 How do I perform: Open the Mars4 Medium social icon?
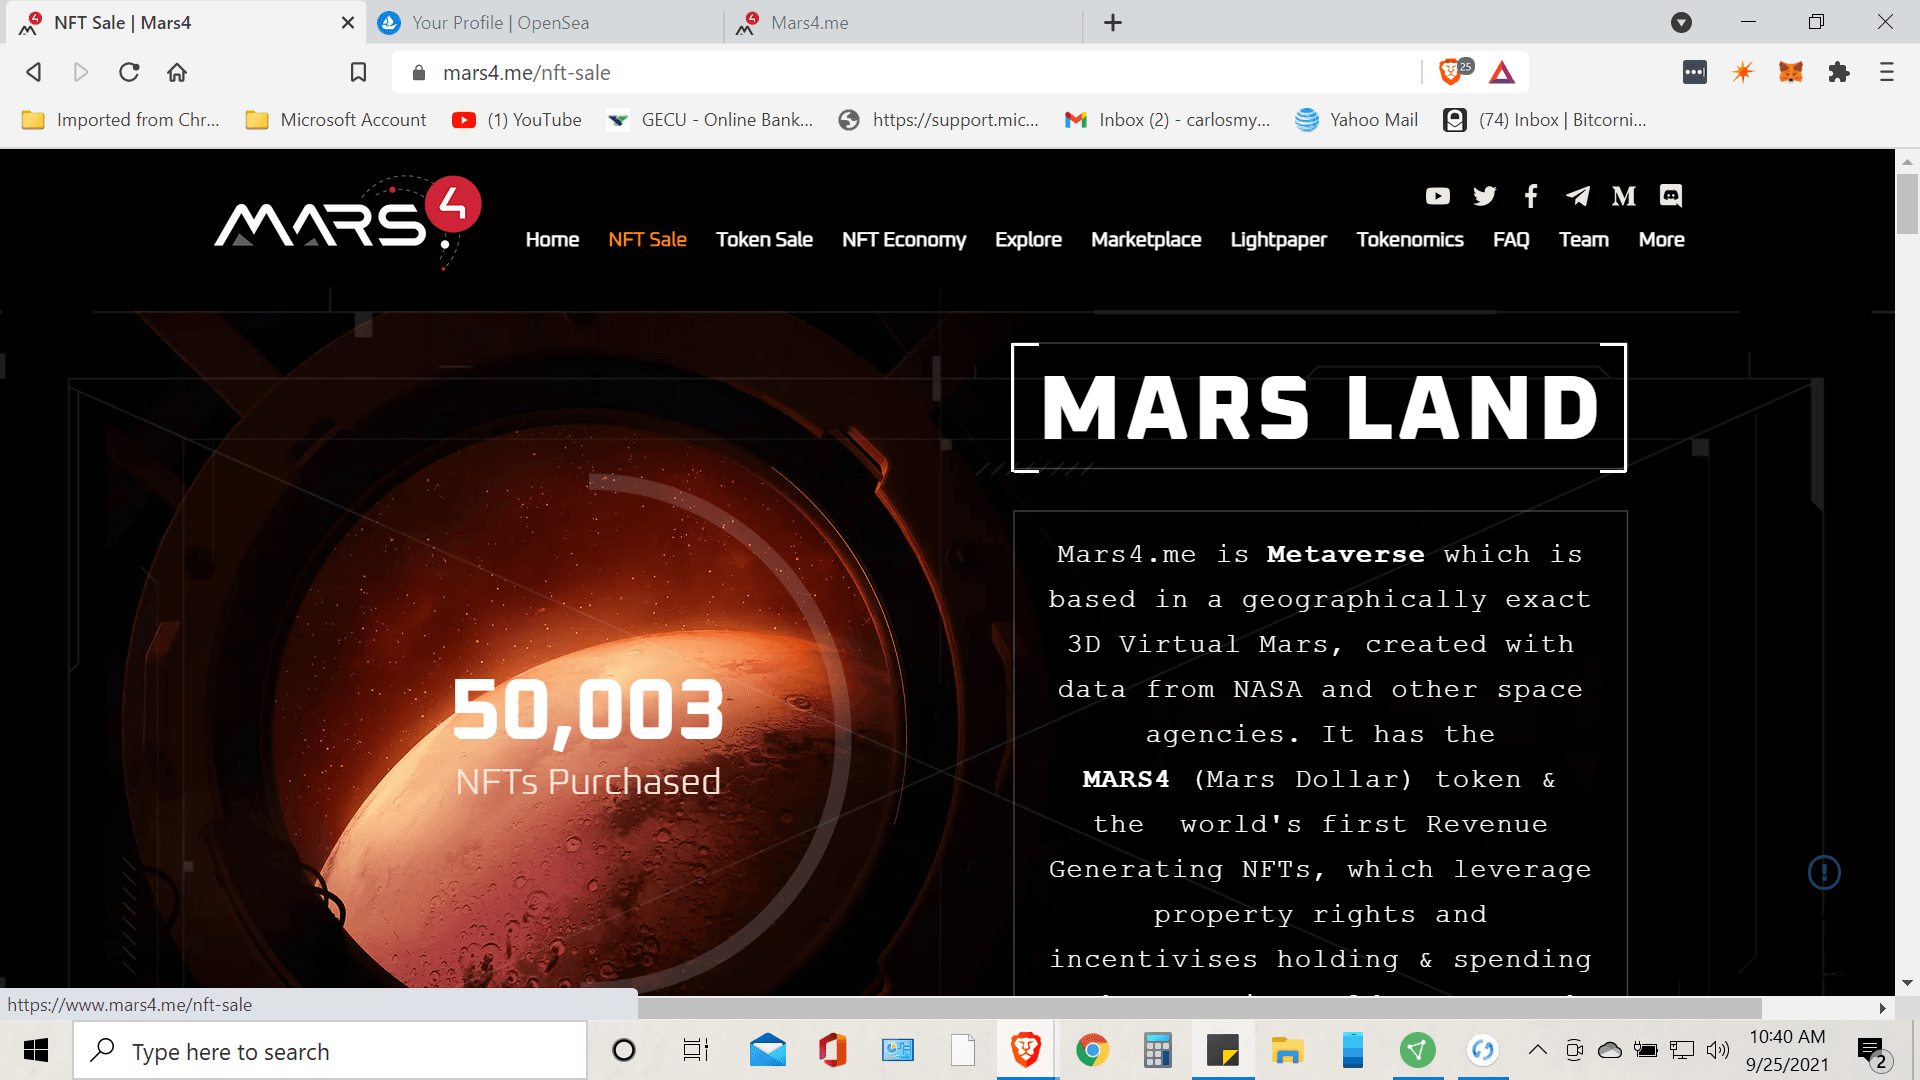tap(1624, 196)
